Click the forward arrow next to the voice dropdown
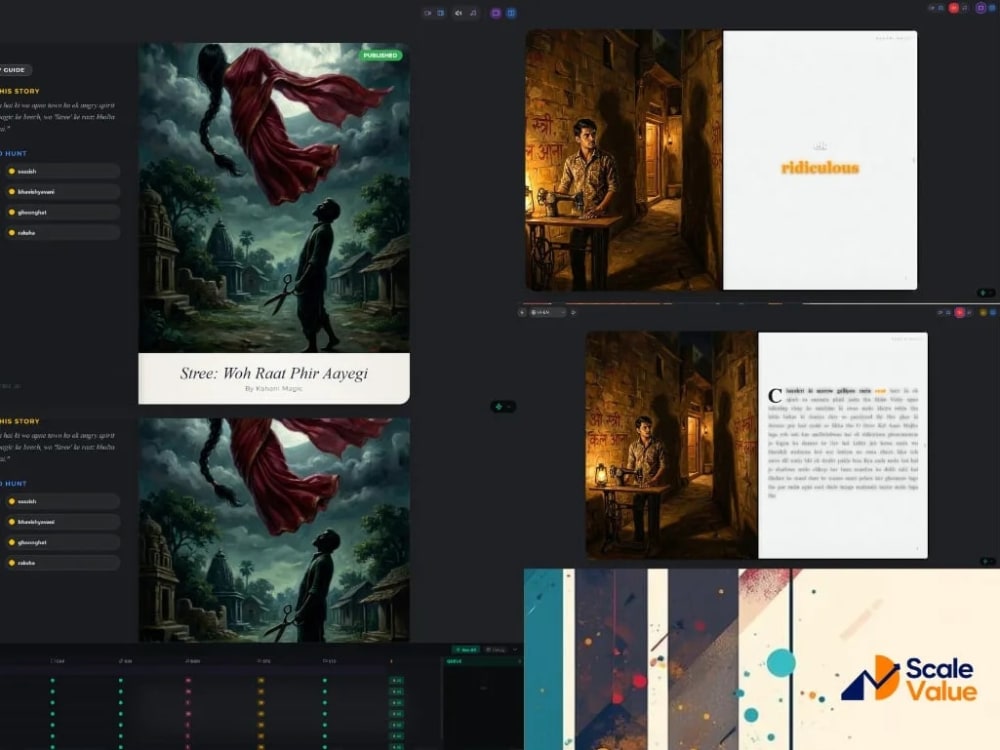This screenshot has height=750, width=1000. (x=573, y=312)
